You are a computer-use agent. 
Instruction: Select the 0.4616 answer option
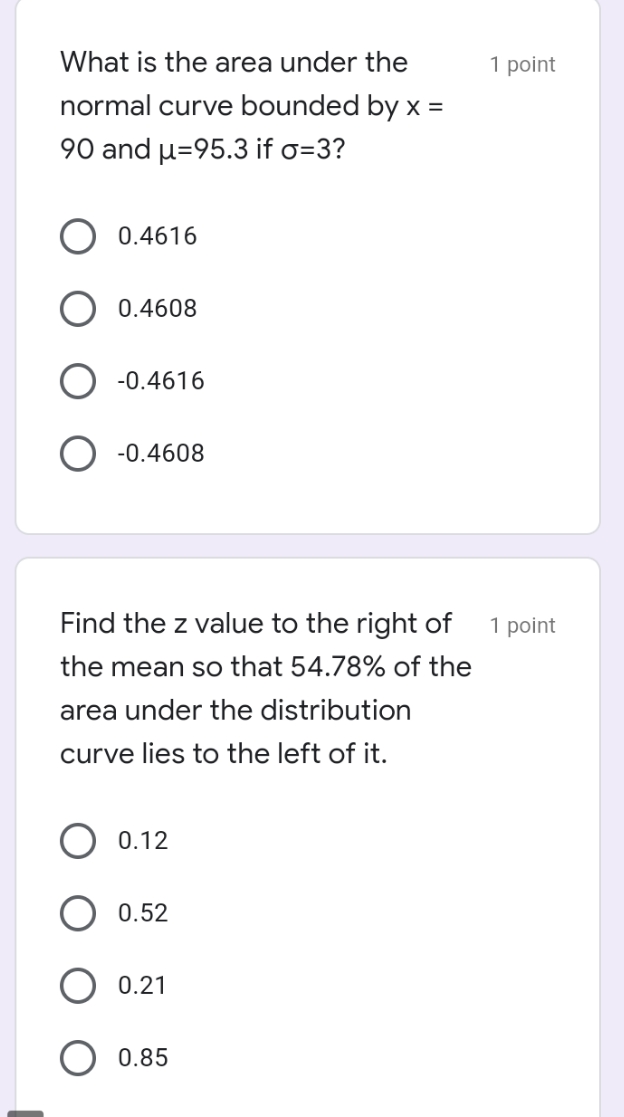tap(77, 236)
